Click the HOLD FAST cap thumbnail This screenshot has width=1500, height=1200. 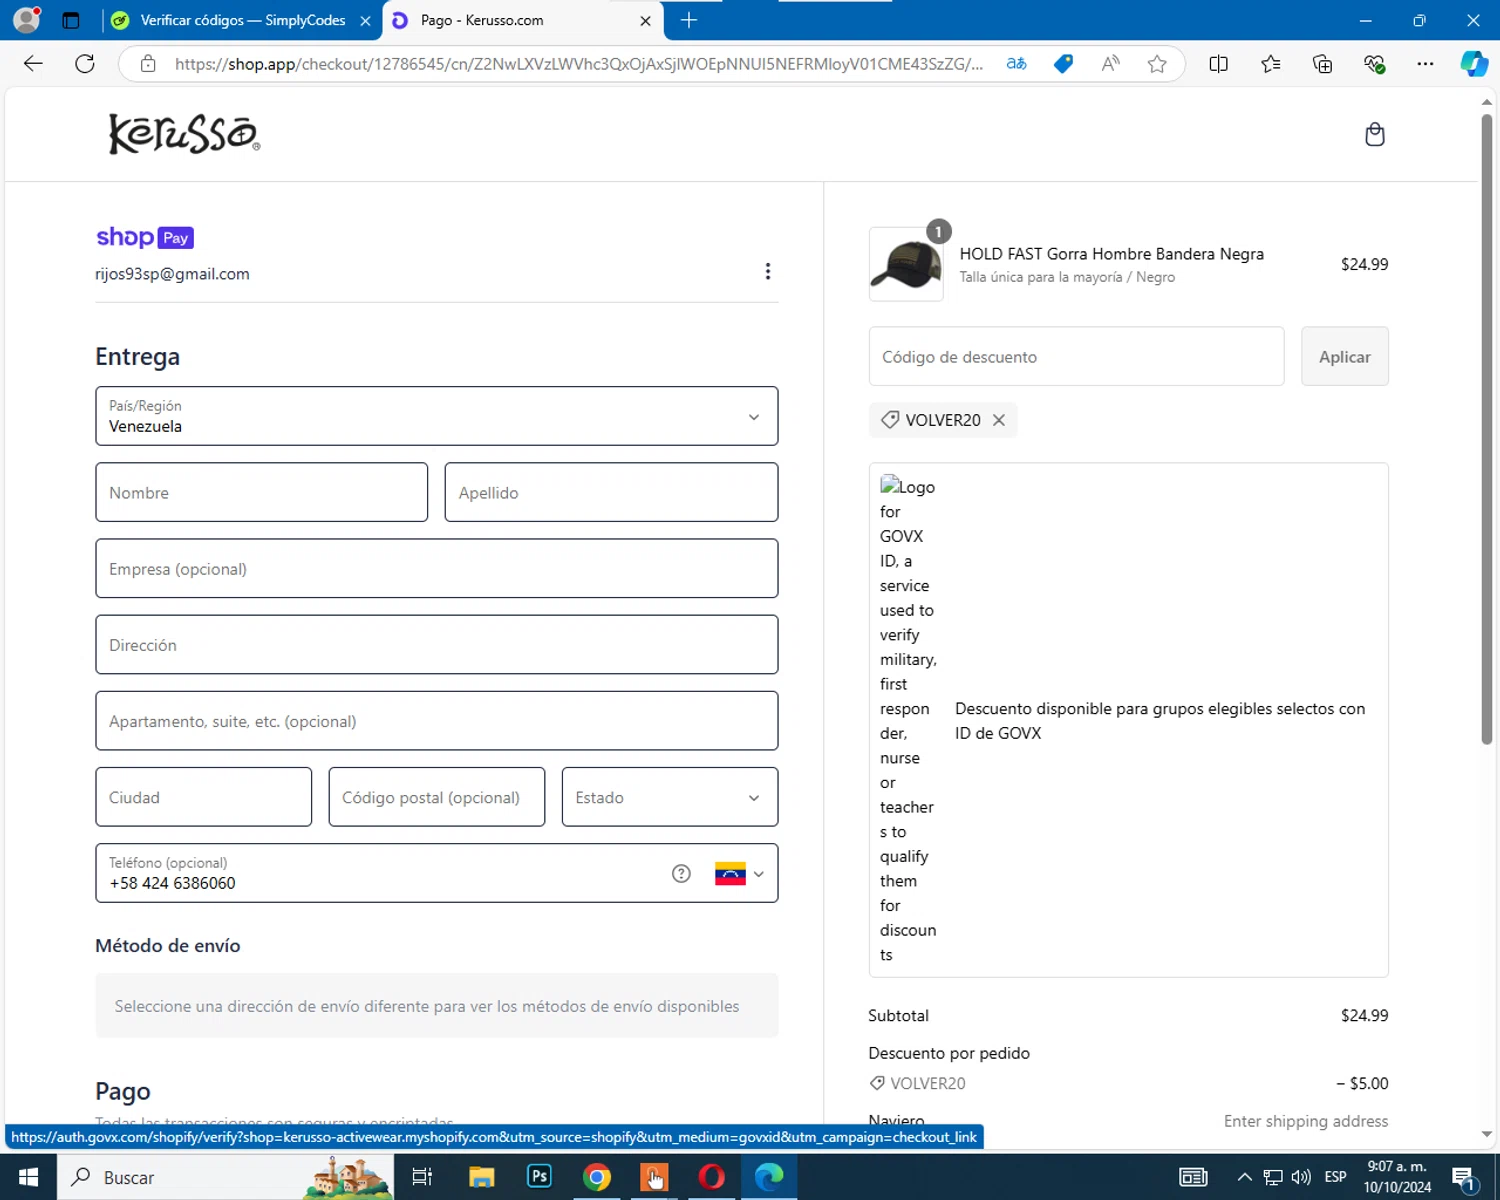[x=906, y=265]
